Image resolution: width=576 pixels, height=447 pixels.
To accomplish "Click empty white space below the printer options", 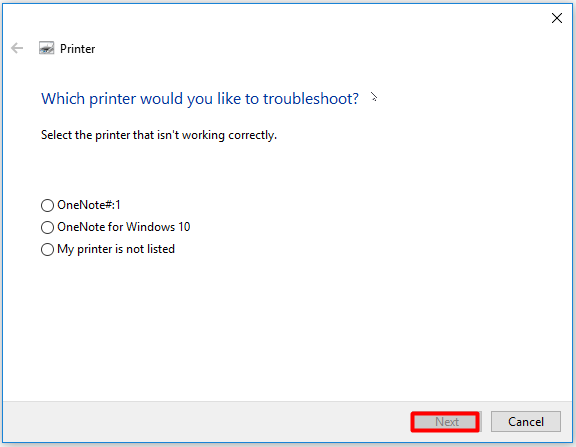I will coord(287,327).
